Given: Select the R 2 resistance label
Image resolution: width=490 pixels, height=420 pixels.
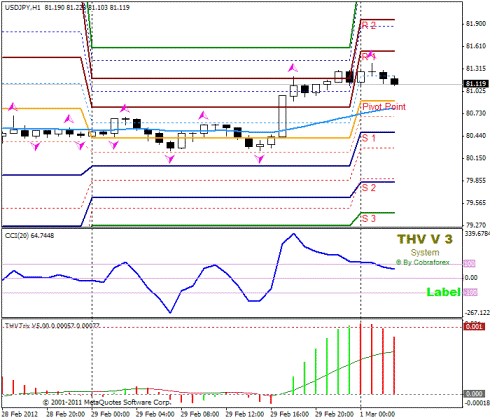Looking at the screenshot, I should pyautogui.click(x=369, y=26).
